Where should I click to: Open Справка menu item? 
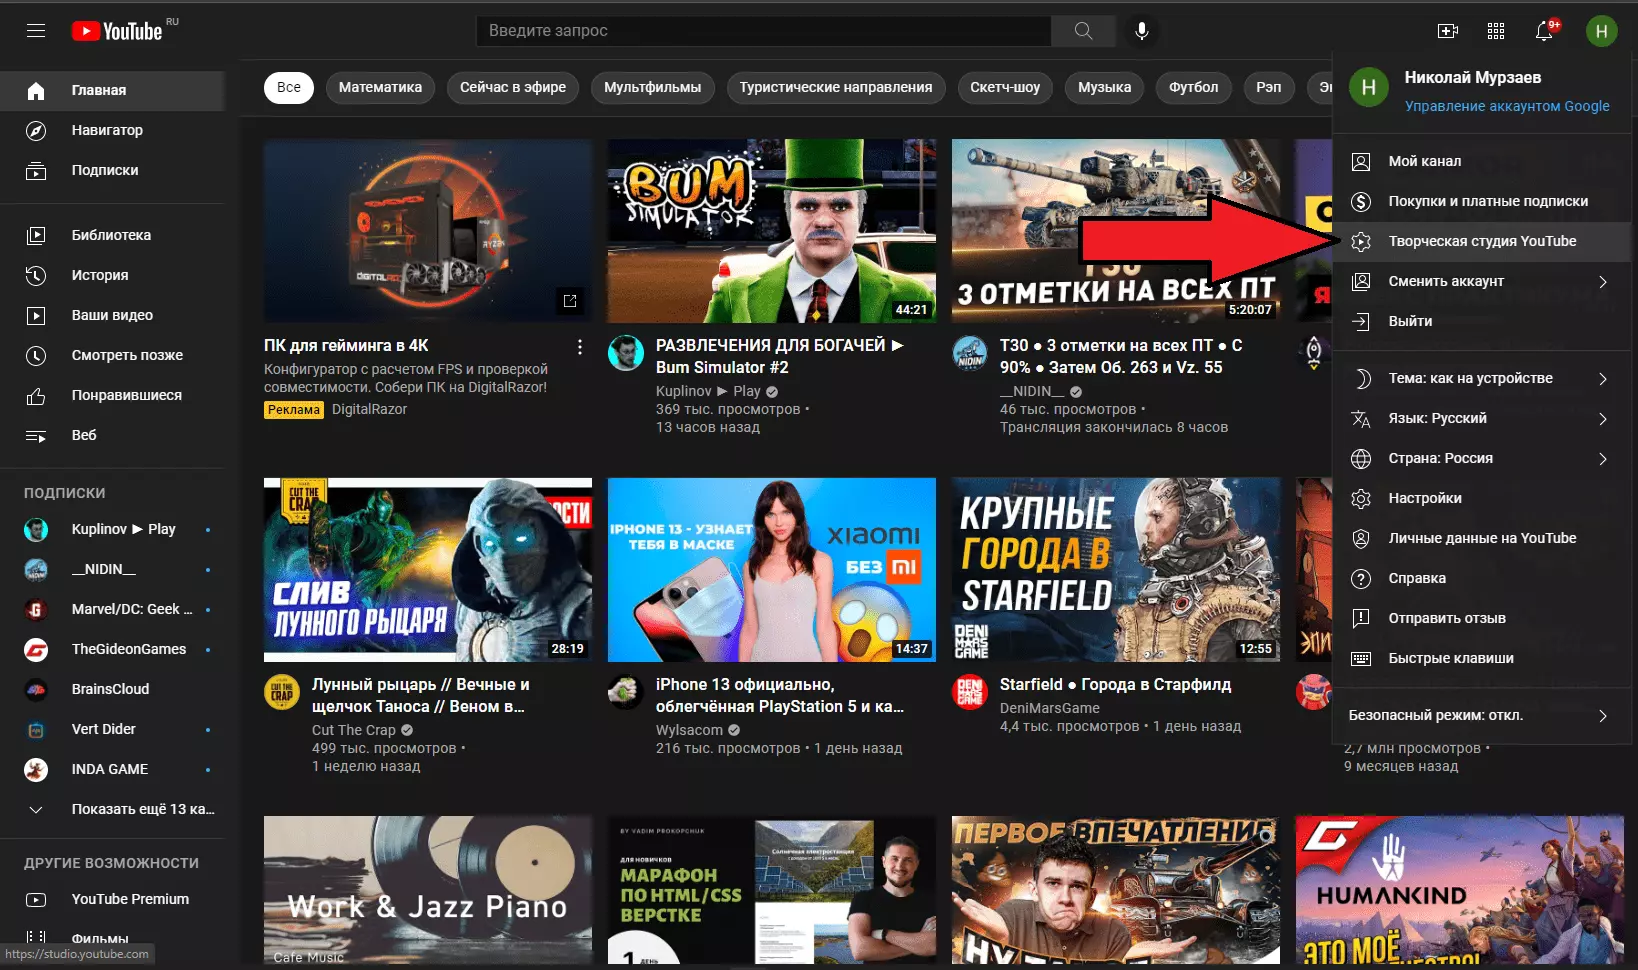(x=1482, y=578)
